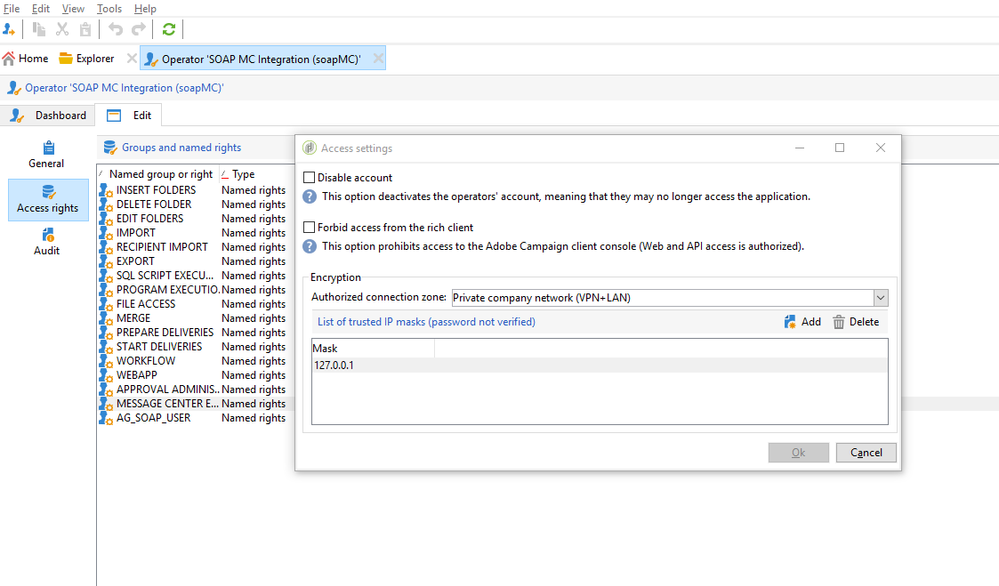Click the Delete trash icon
The width and height of the screenshot is (999, 586).
pos(839,322)
